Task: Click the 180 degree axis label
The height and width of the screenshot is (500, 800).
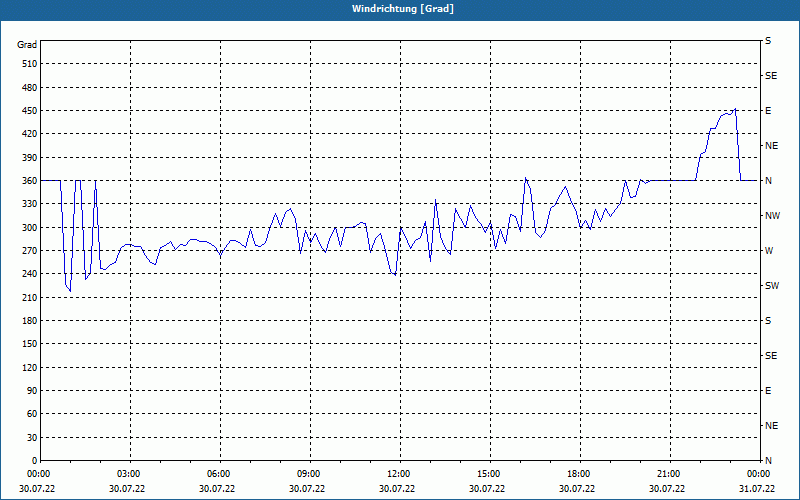Action: click(30, 320)
